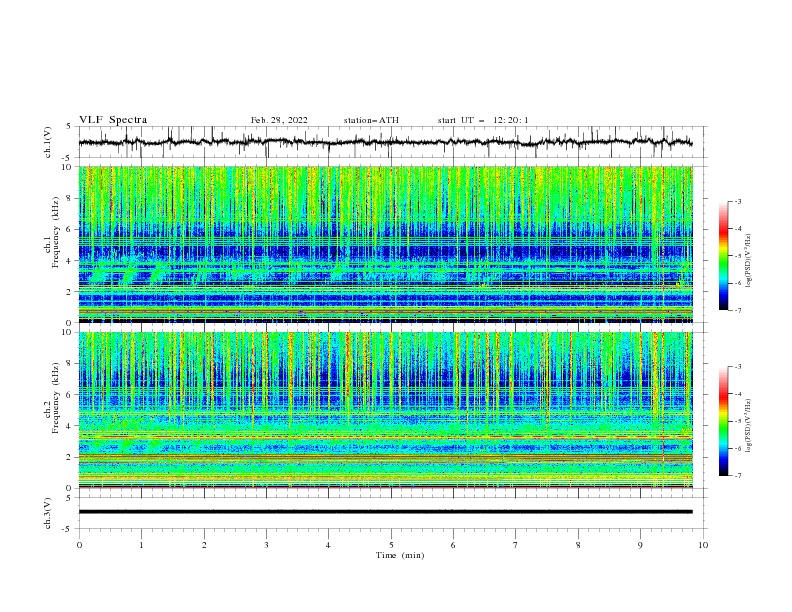The height and width of the screenshot is (612, 792).
Task: Click the time axis tick label '10'
Action: point(703,545)
